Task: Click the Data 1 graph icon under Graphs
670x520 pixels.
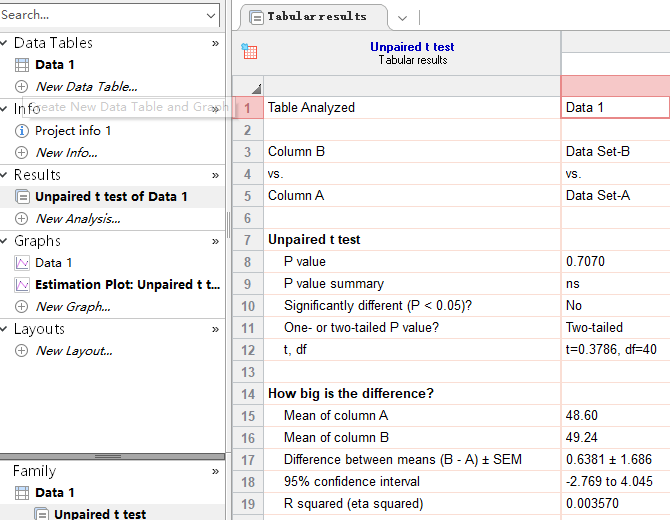Action: click(22, 263)
